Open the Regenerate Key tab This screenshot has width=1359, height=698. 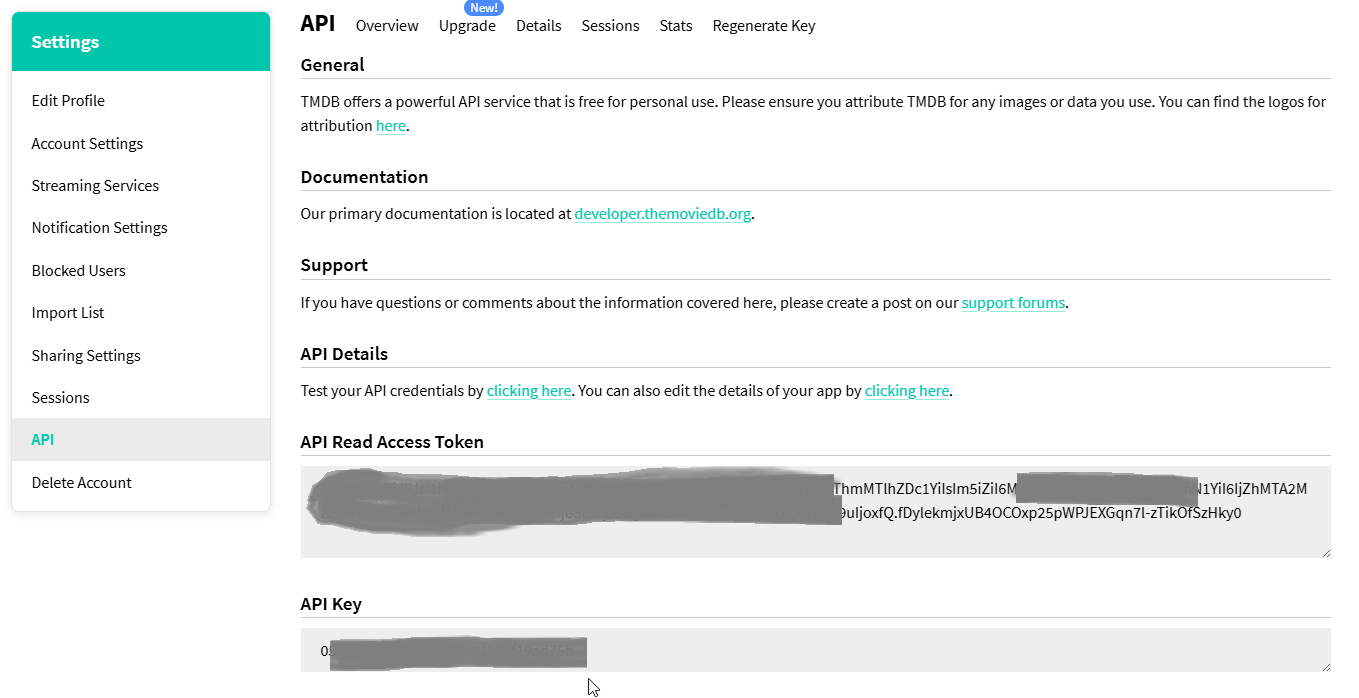[764, 26]
